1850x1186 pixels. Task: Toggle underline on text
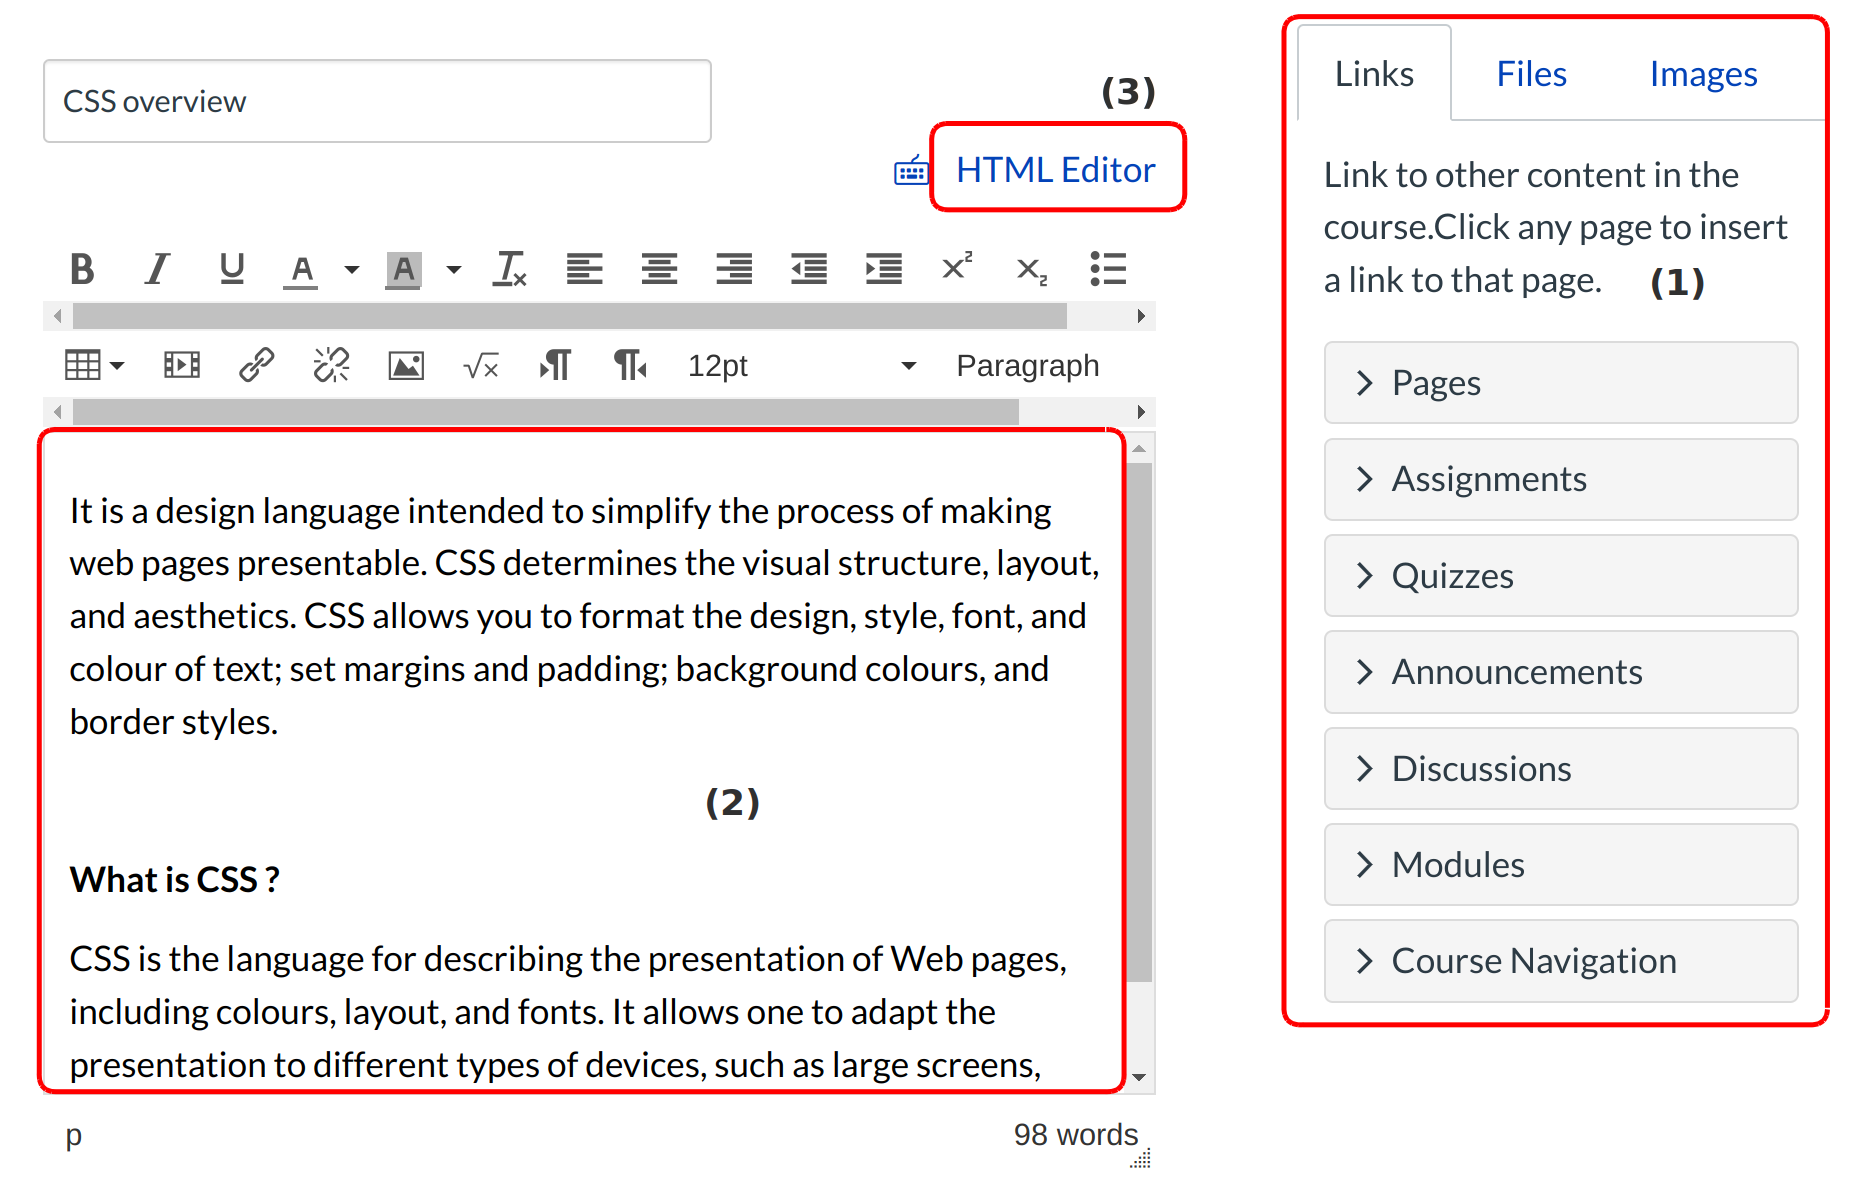(x=232, y=269)
